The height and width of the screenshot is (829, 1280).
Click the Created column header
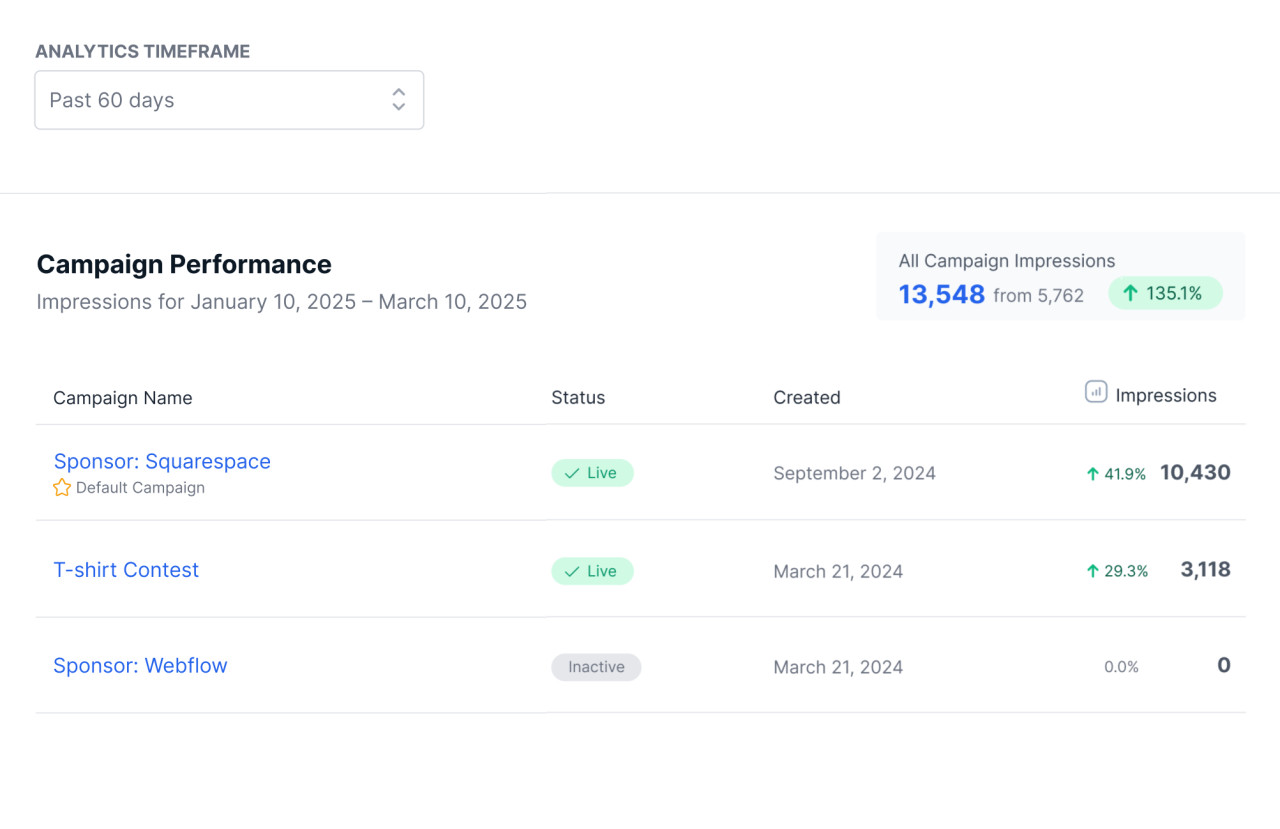(x=806, y=398)
